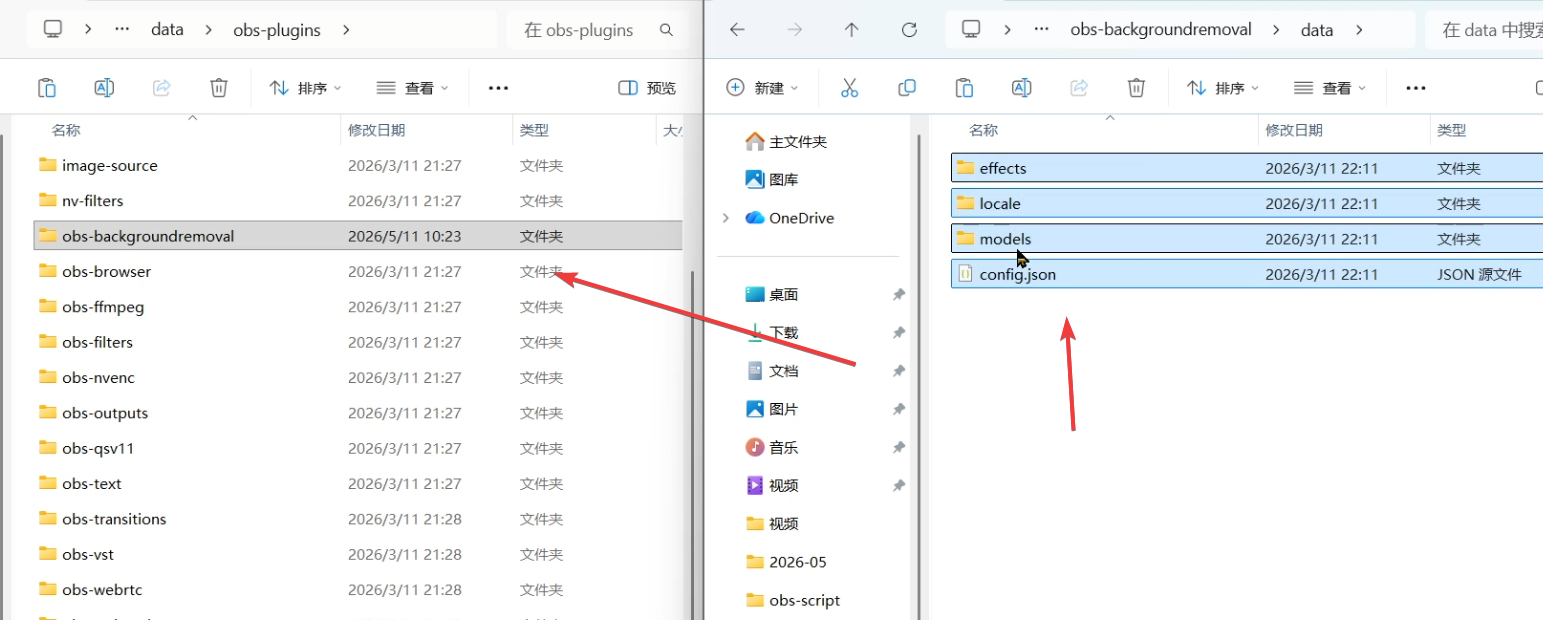
Task: Select the obs-ffmpeg folder
Action: 358,307
